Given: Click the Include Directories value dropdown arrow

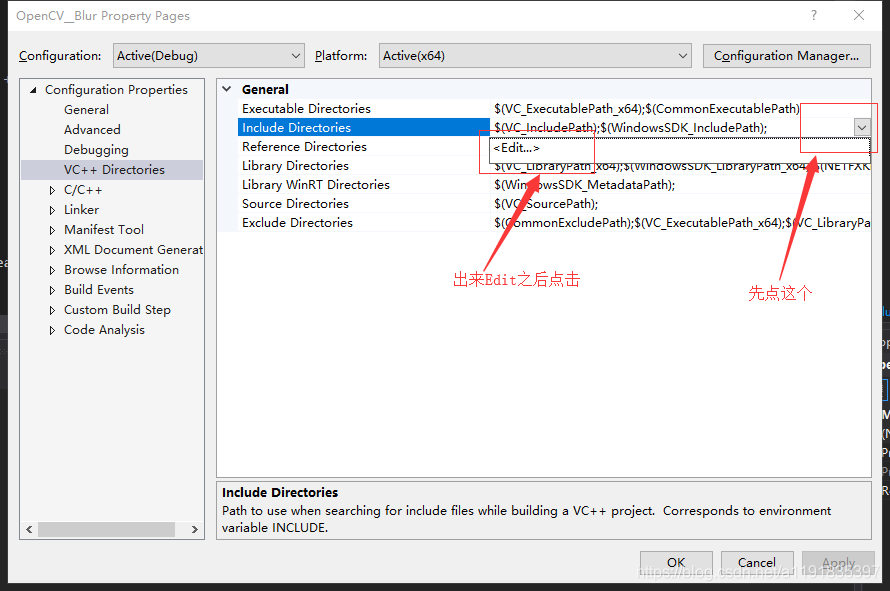Looking at the screenshot, I should (x=862, y=127).
